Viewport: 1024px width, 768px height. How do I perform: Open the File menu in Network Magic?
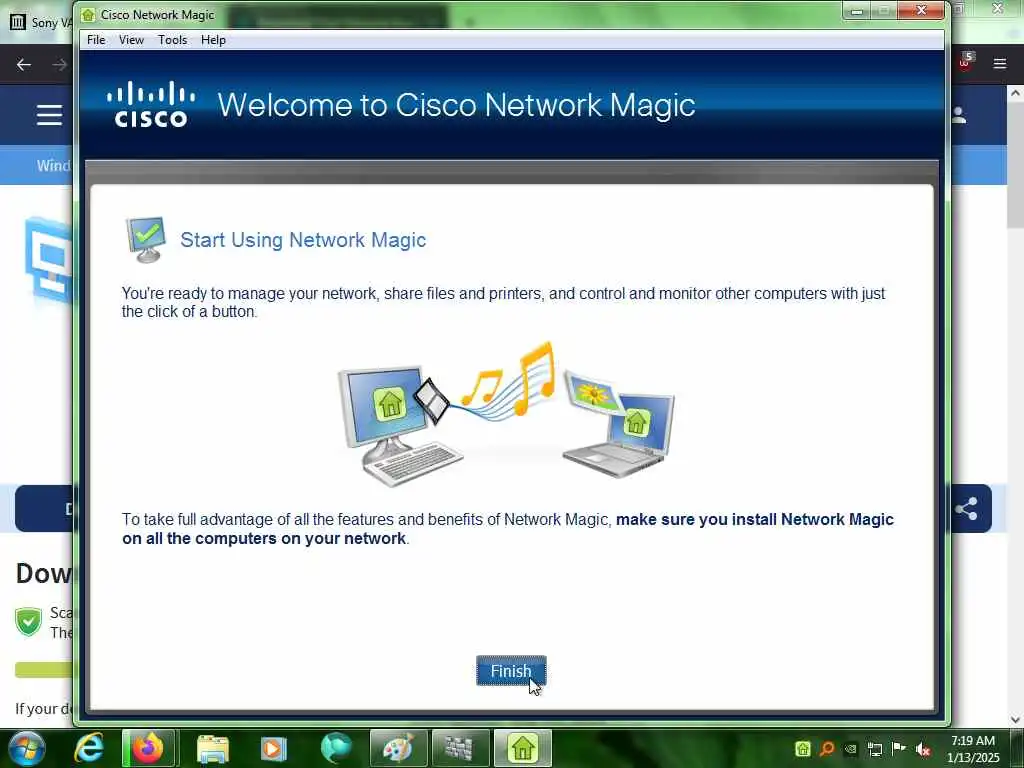tap(96, 40)
